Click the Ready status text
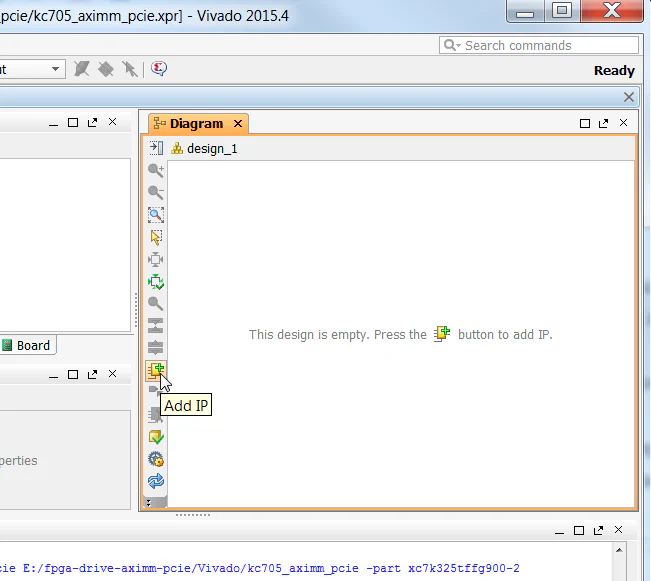 click(x=614, y=71)
